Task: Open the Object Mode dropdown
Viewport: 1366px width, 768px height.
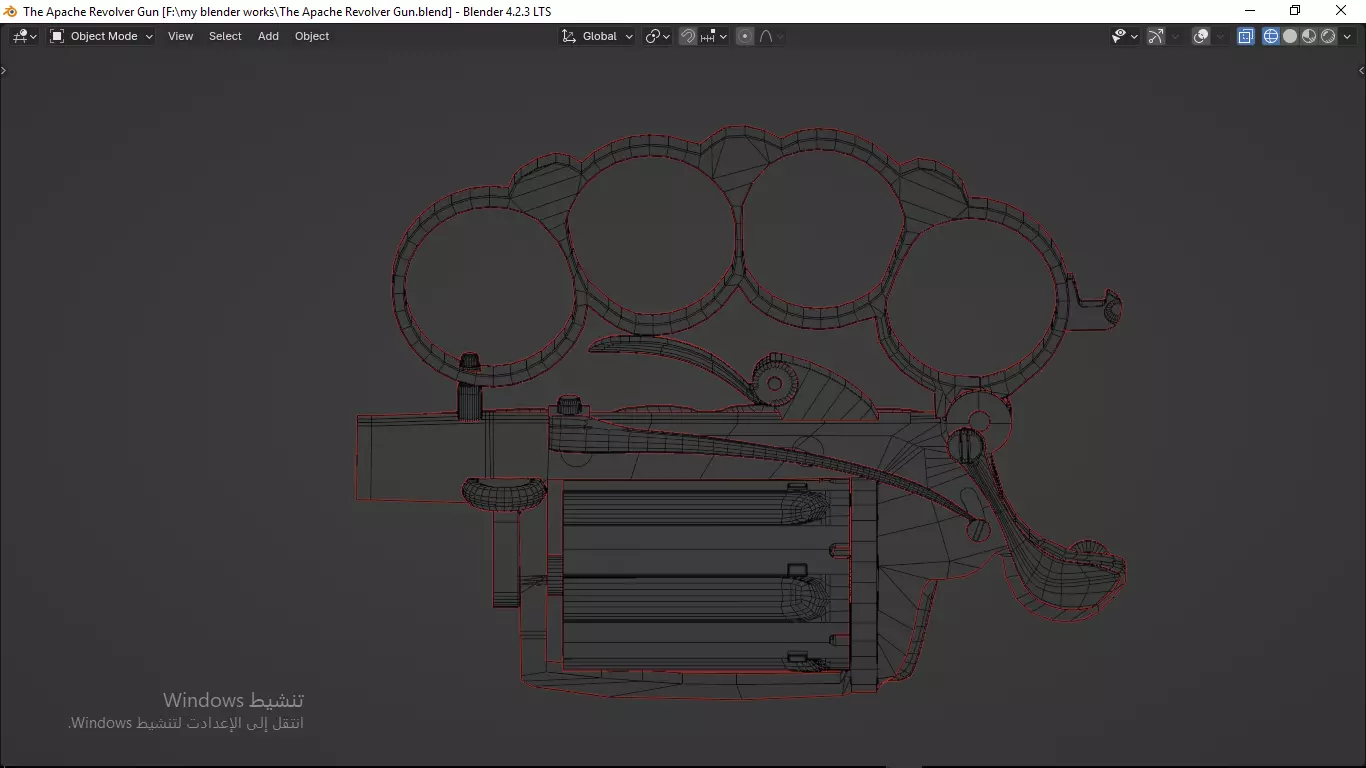Action: pos(101,36)
